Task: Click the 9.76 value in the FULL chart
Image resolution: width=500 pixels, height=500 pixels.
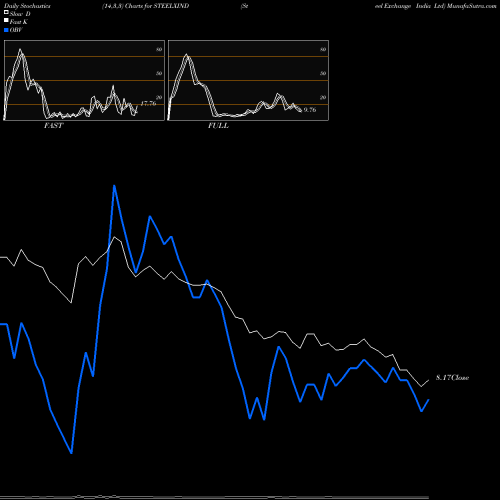Action: click(310, 110)
